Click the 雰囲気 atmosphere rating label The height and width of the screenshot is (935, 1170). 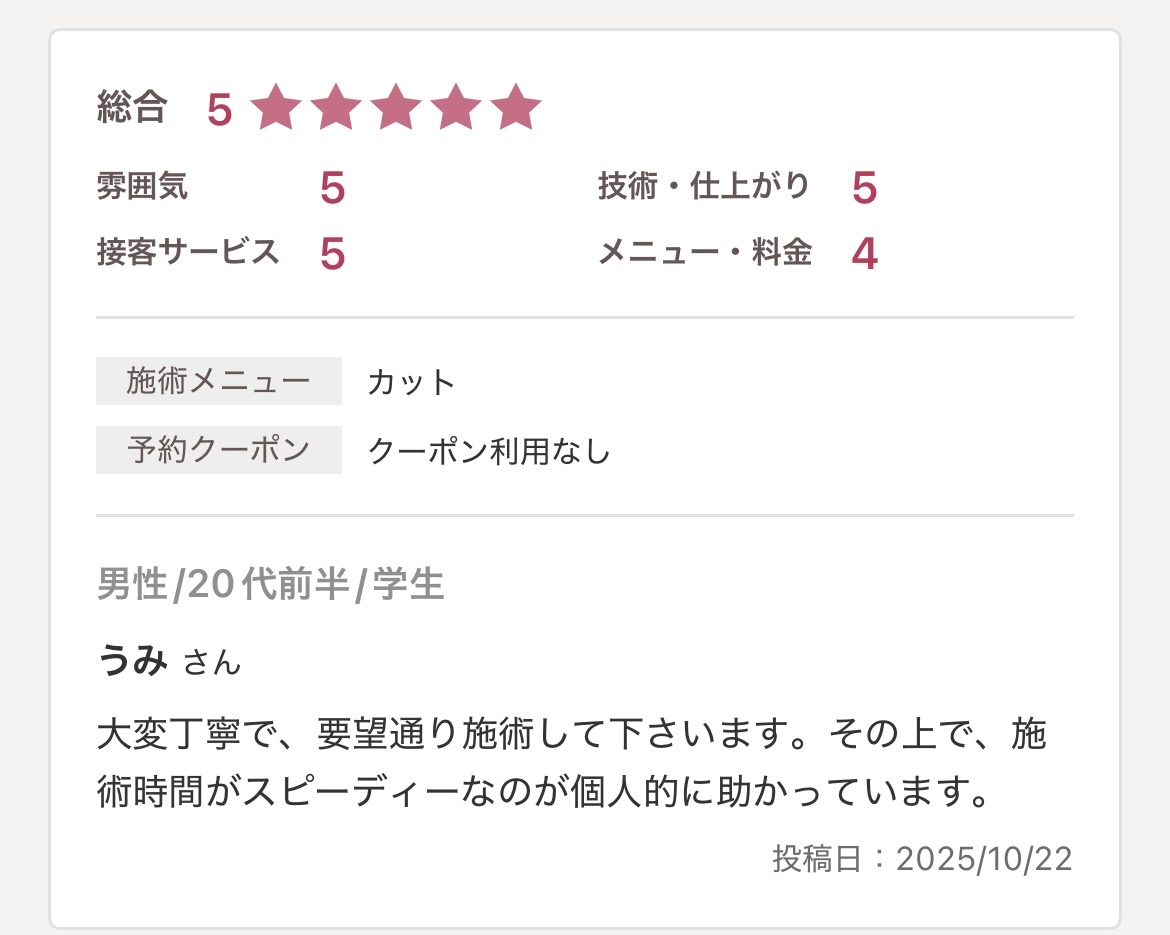click(x=141, y=187)
